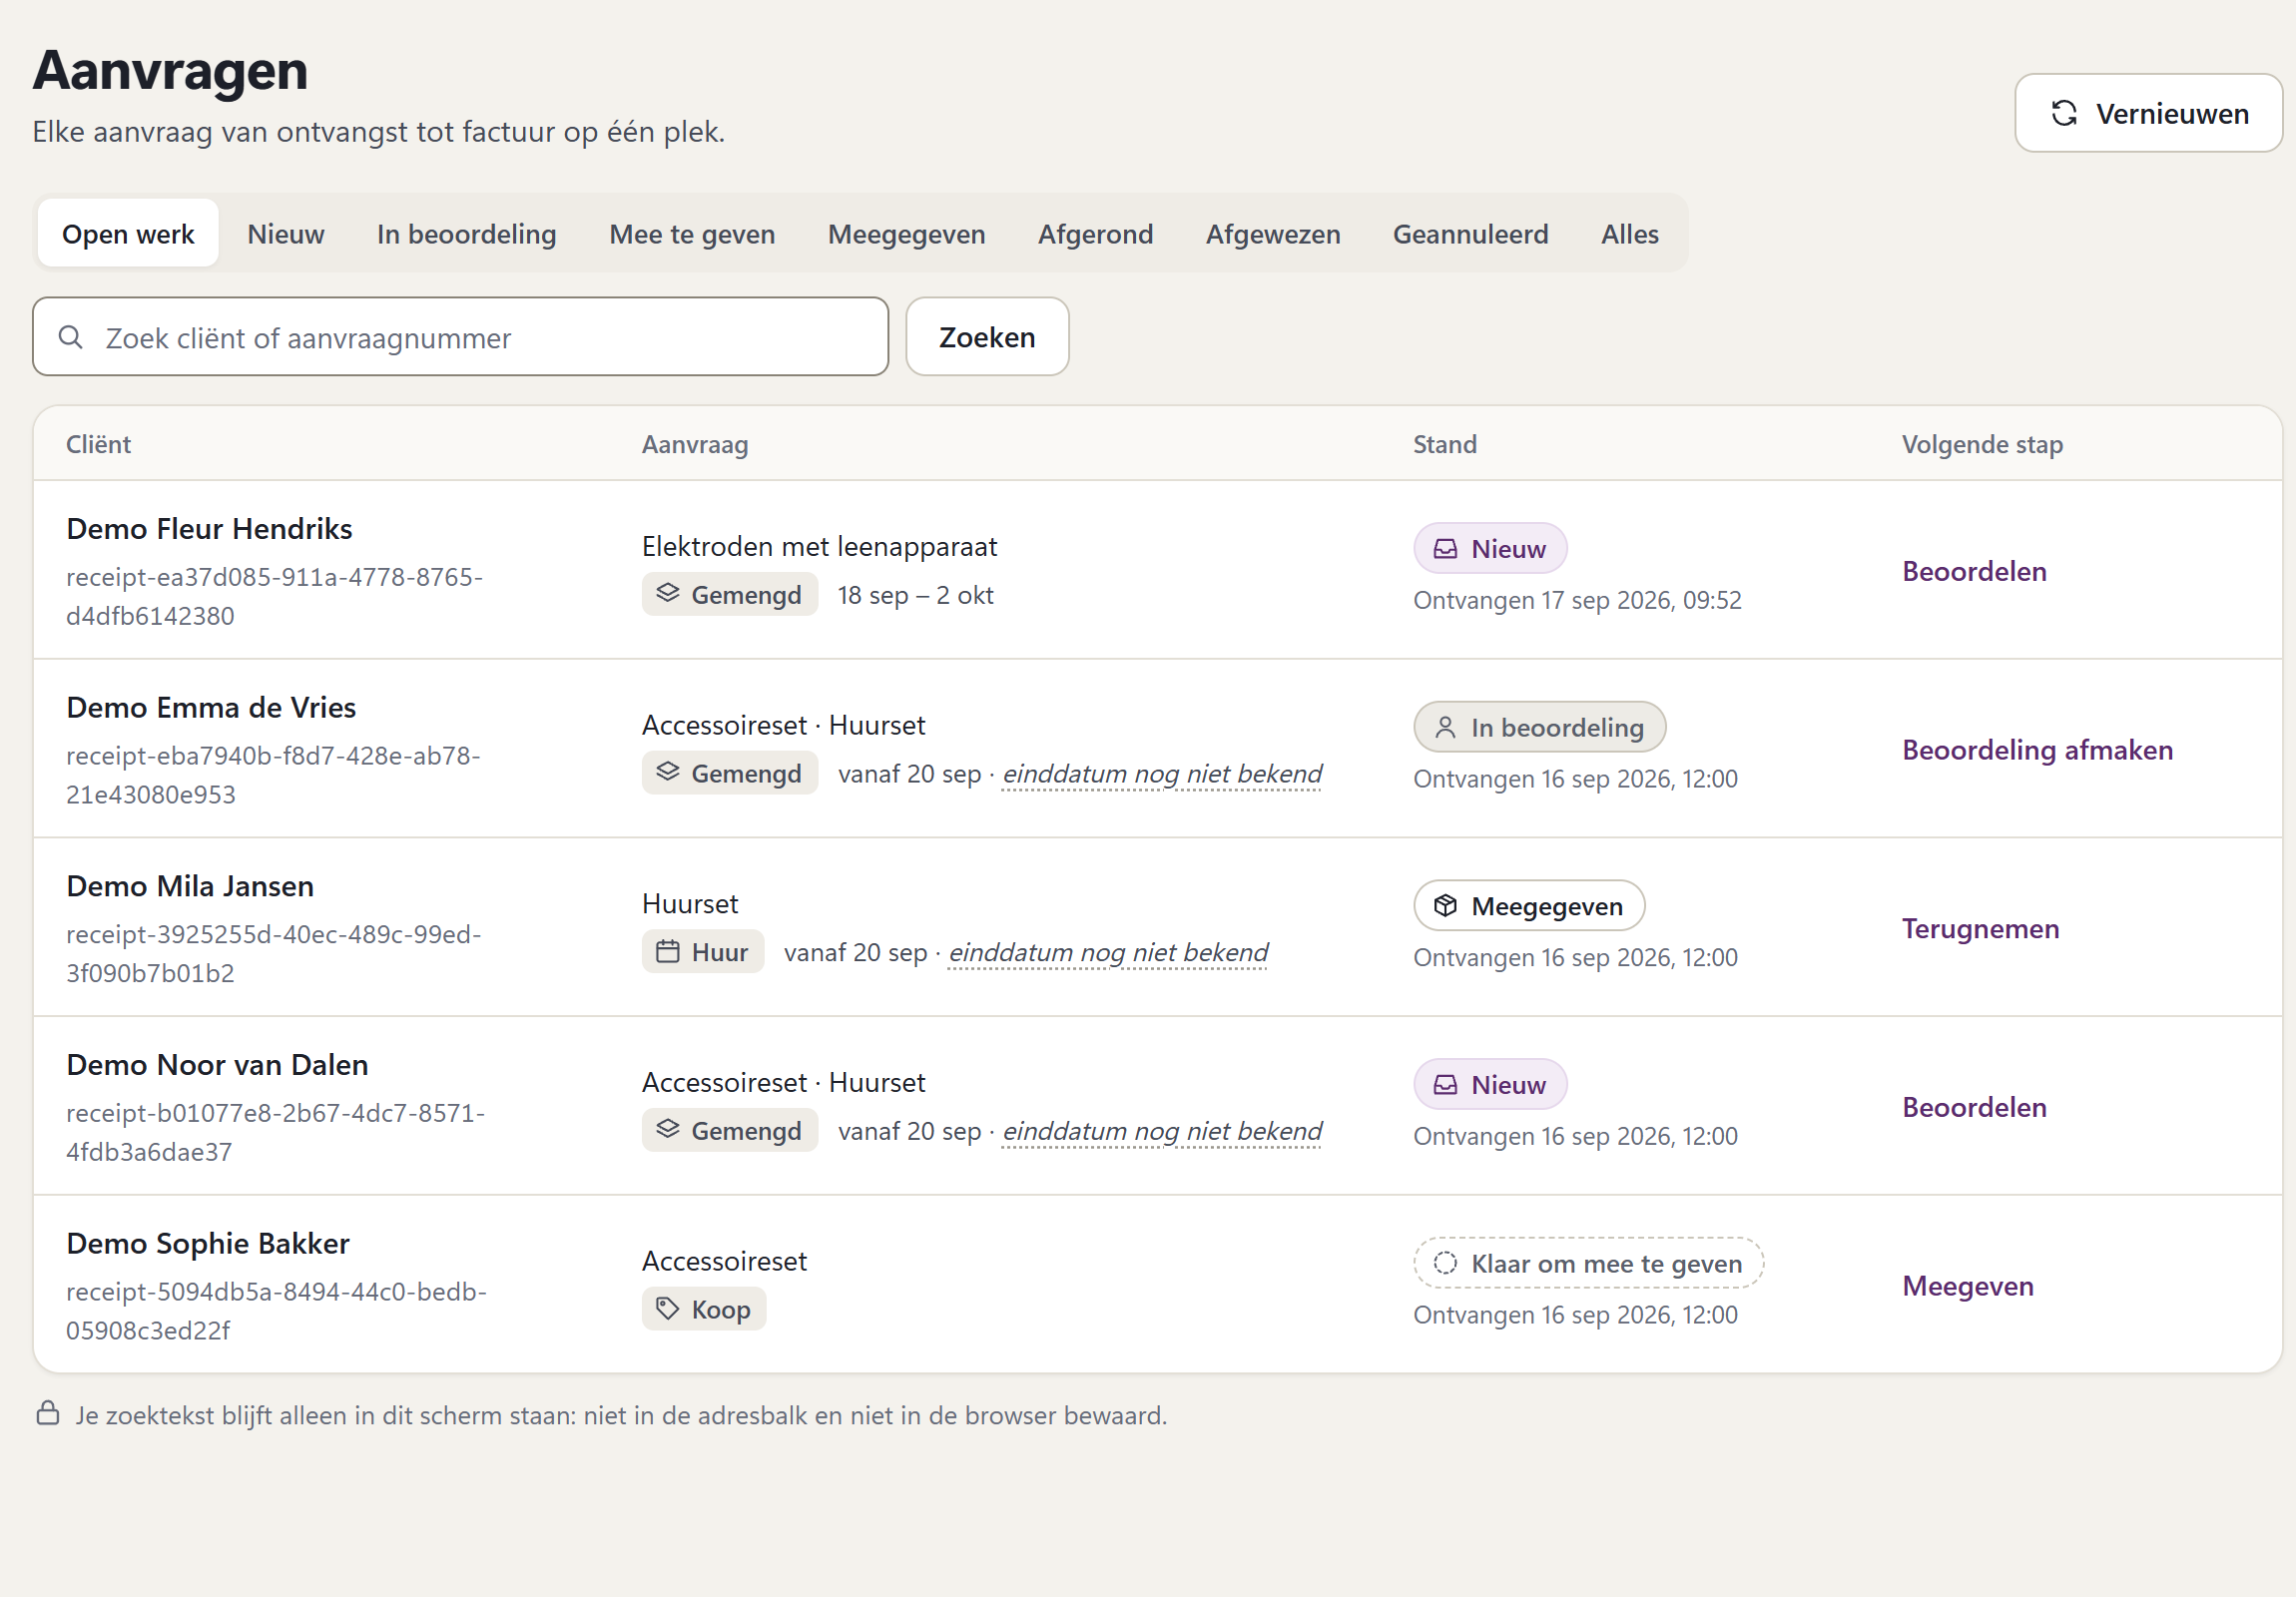Click the calendar icon in Huur tag
This screenshot has width=2296, height=1597.
pos(667,951)
